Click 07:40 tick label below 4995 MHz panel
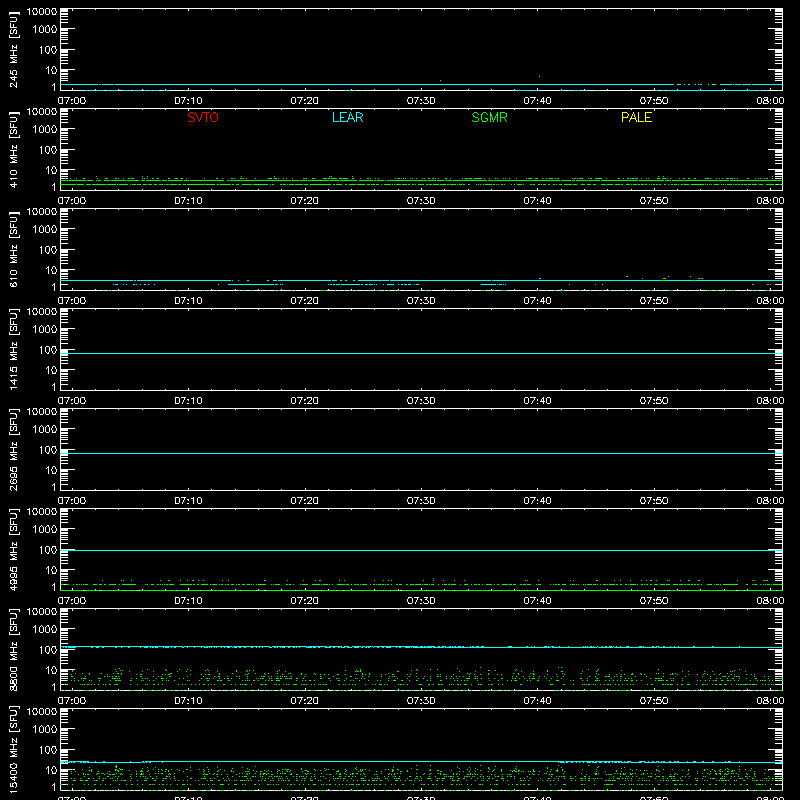 (x=537, y=601)
